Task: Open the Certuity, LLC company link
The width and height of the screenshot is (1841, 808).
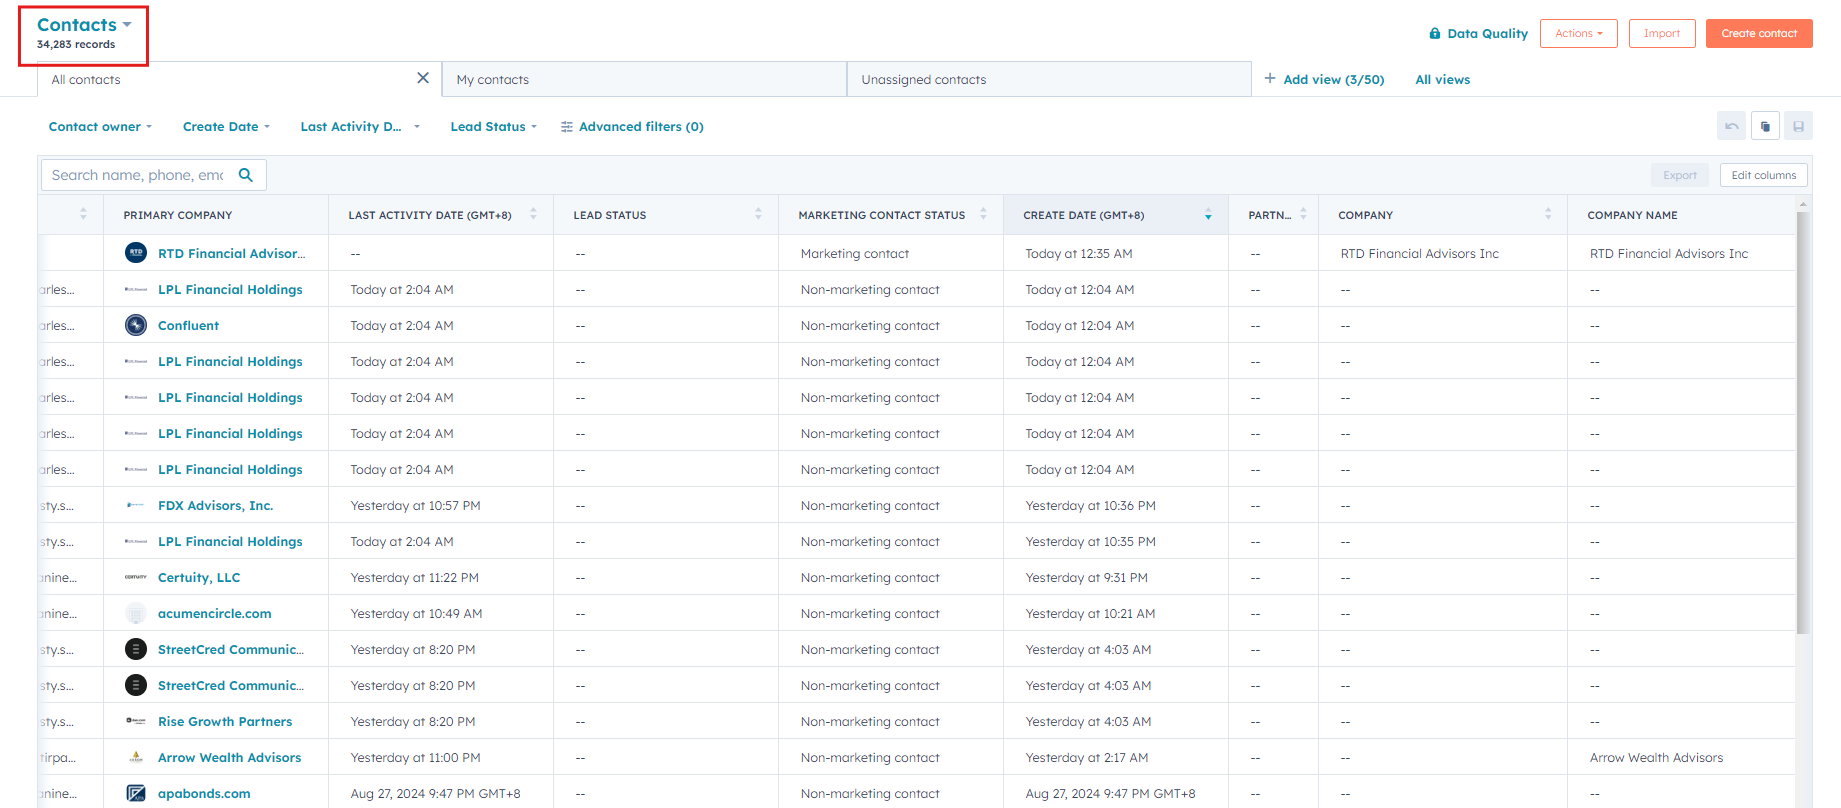Action: [199, 578]
